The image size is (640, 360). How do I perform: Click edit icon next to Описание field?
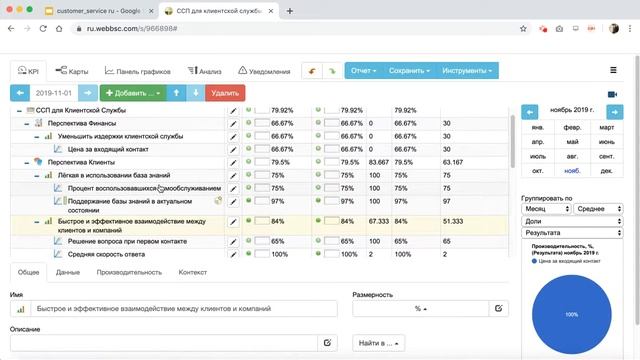click(x=327, y=343)
